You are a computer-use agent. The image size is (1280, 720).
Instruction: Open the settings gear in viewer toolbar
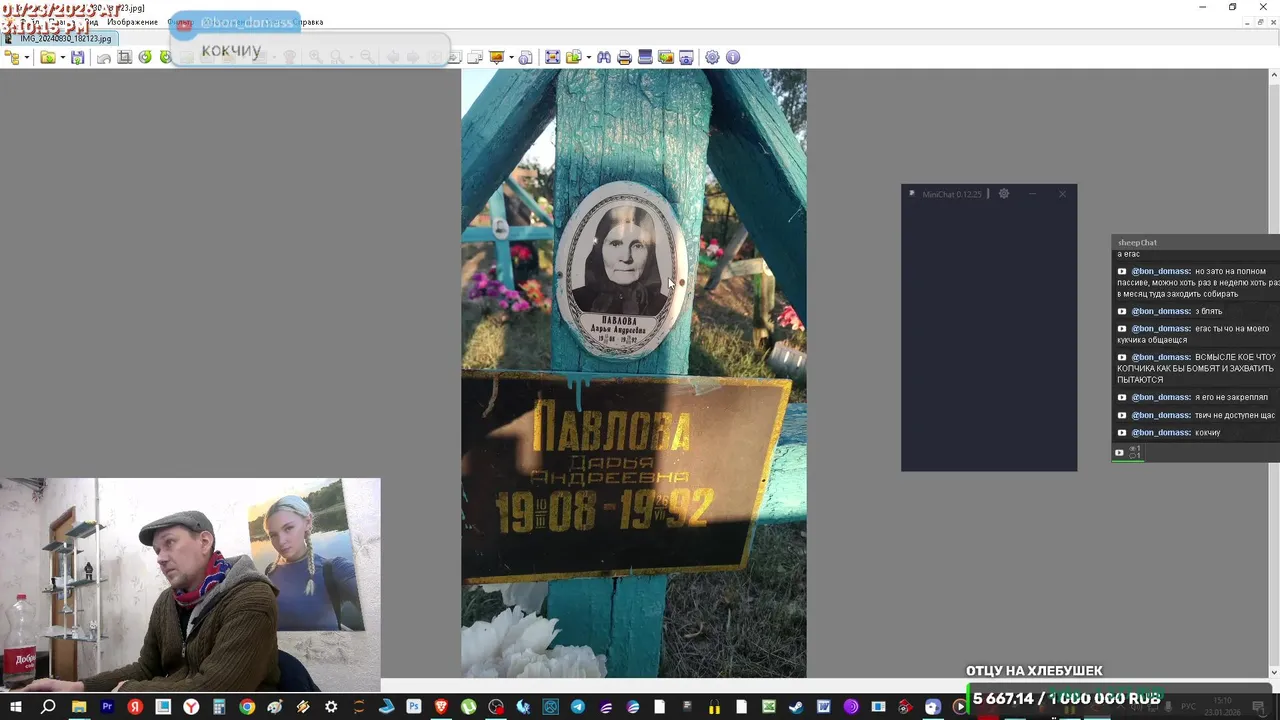712,57
